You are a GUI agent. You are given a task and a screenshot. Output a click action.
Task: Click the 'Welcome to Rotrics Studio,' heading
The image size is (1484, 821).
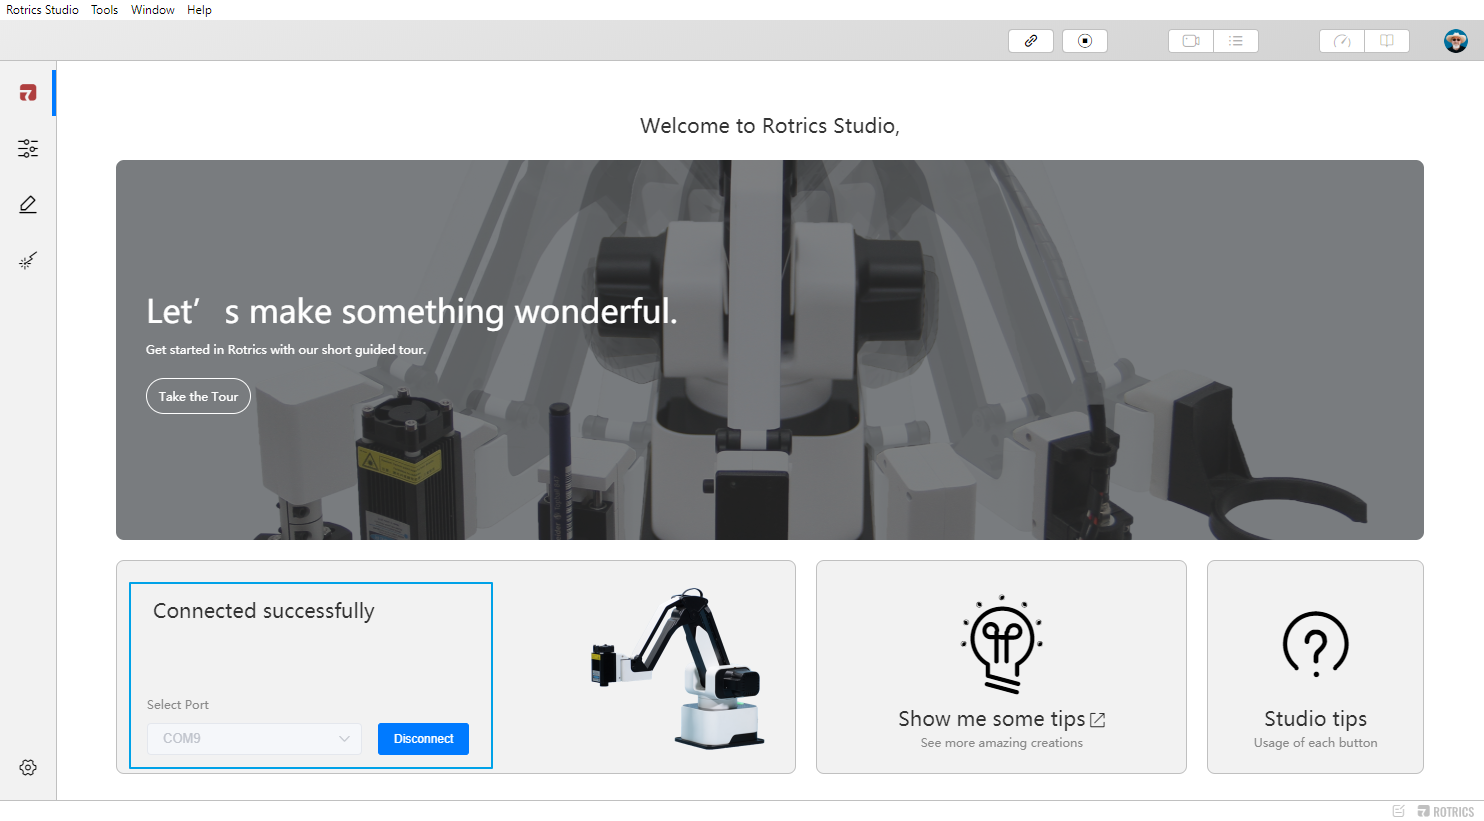point(770,126)
